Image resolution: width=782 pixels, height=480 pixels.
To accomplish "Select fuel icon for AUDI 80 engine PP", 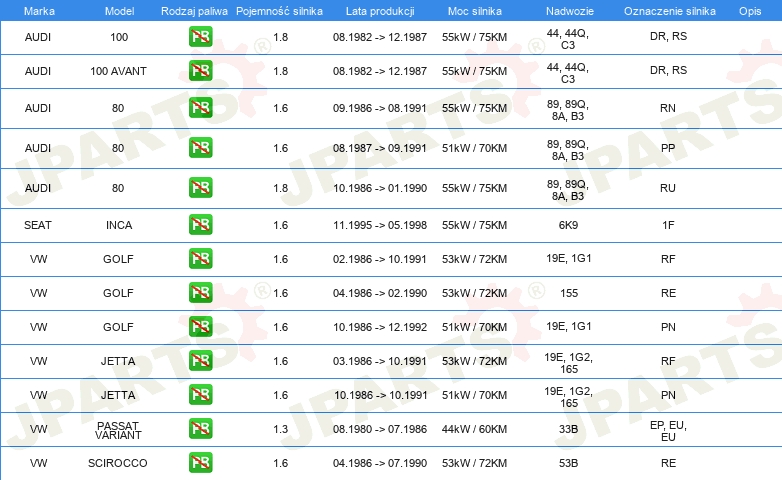I will (200, 147).
